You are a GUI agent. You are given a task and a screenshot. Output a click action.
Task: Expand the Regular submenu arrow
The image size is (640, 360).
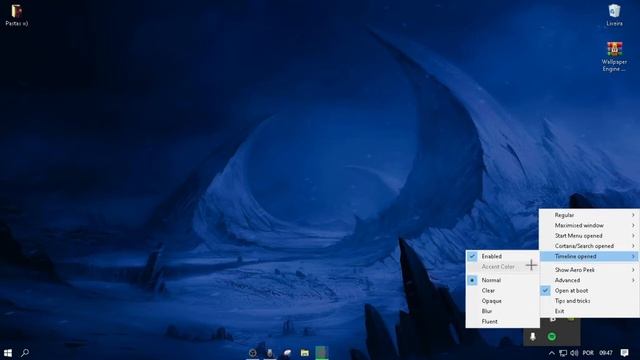pos(633,215)
